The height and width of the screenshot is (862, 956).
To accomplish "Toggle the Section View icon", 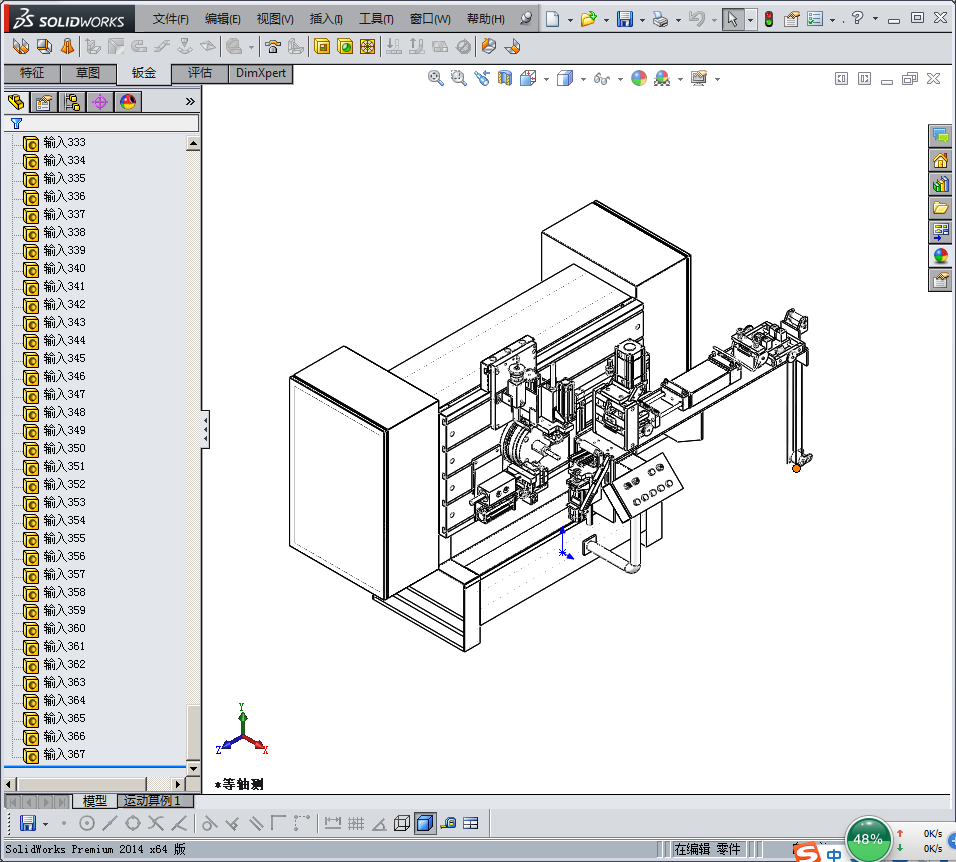I will tap(505, 78).
